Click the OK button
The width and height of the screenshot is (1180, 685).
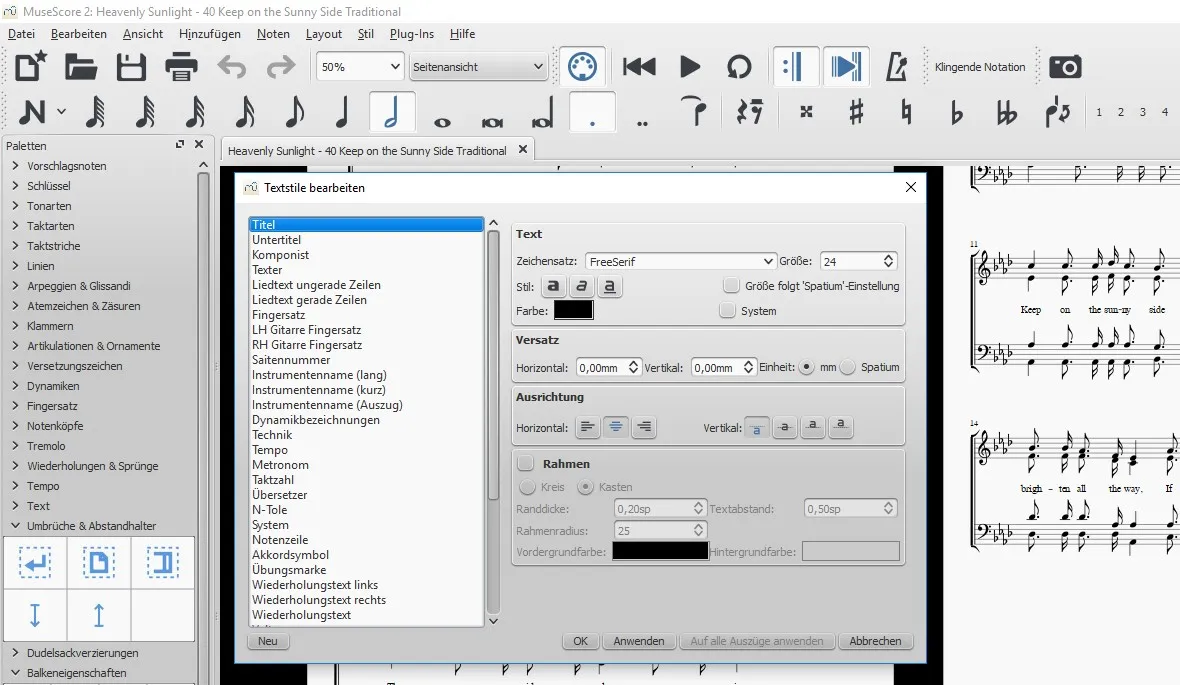(x=580, y=641)
